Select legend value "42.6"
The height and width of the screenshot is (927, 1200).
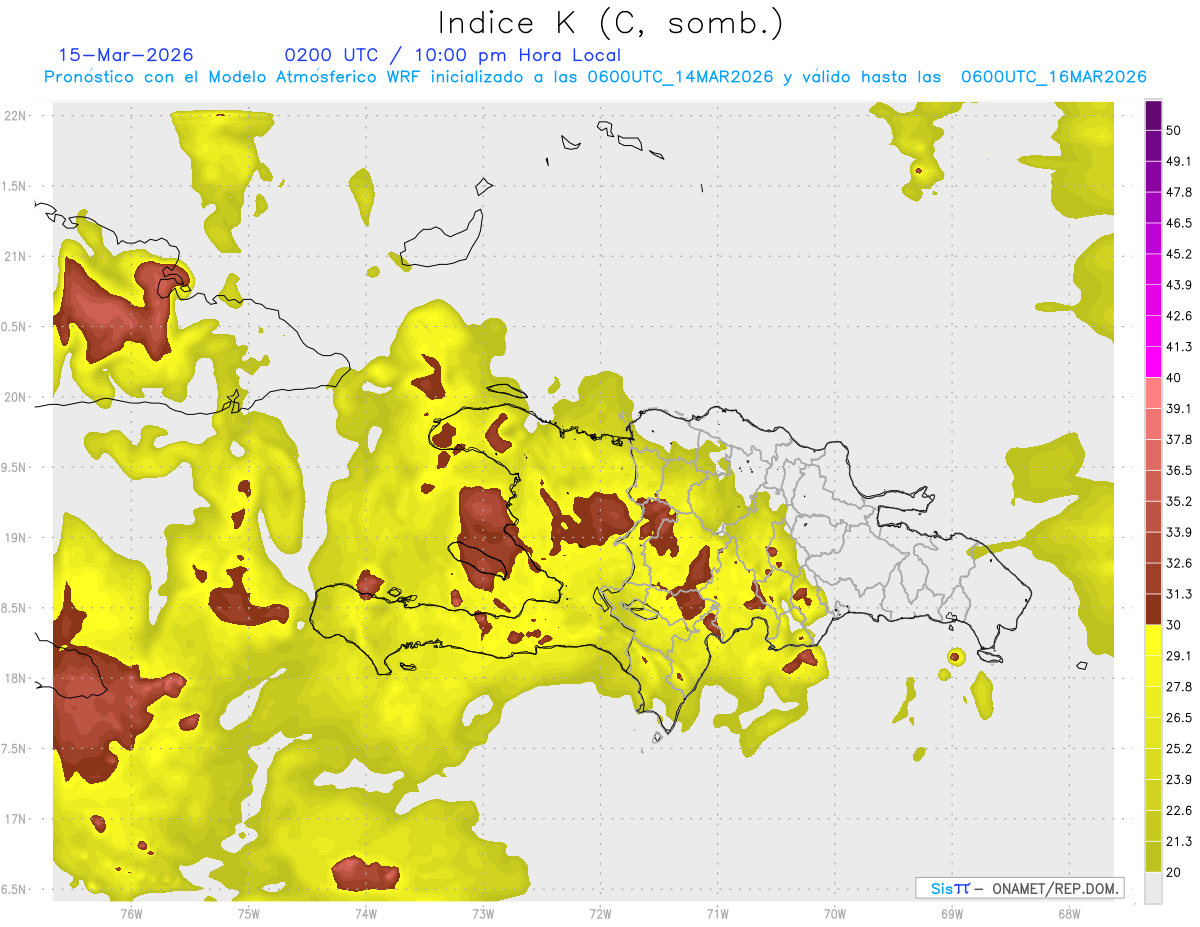coord(1179,316)
